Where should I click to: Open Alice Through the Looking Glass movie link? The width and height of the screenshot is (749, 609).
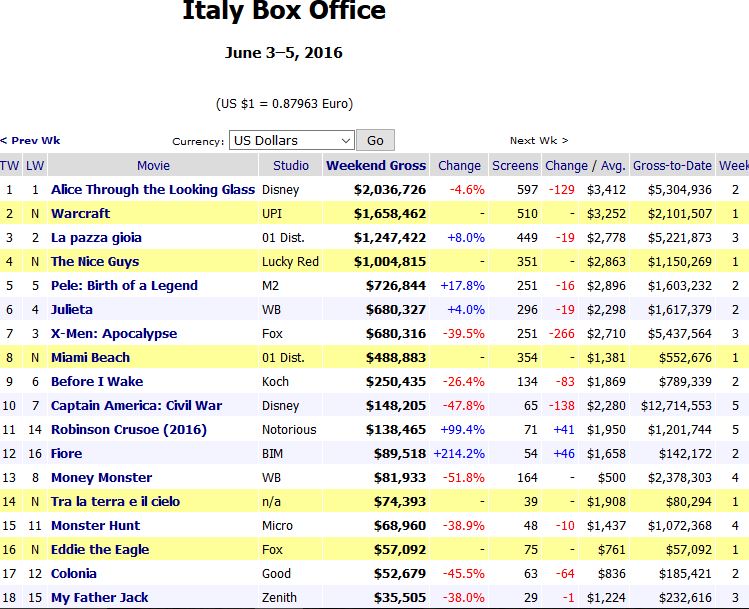tap(153, 190)
